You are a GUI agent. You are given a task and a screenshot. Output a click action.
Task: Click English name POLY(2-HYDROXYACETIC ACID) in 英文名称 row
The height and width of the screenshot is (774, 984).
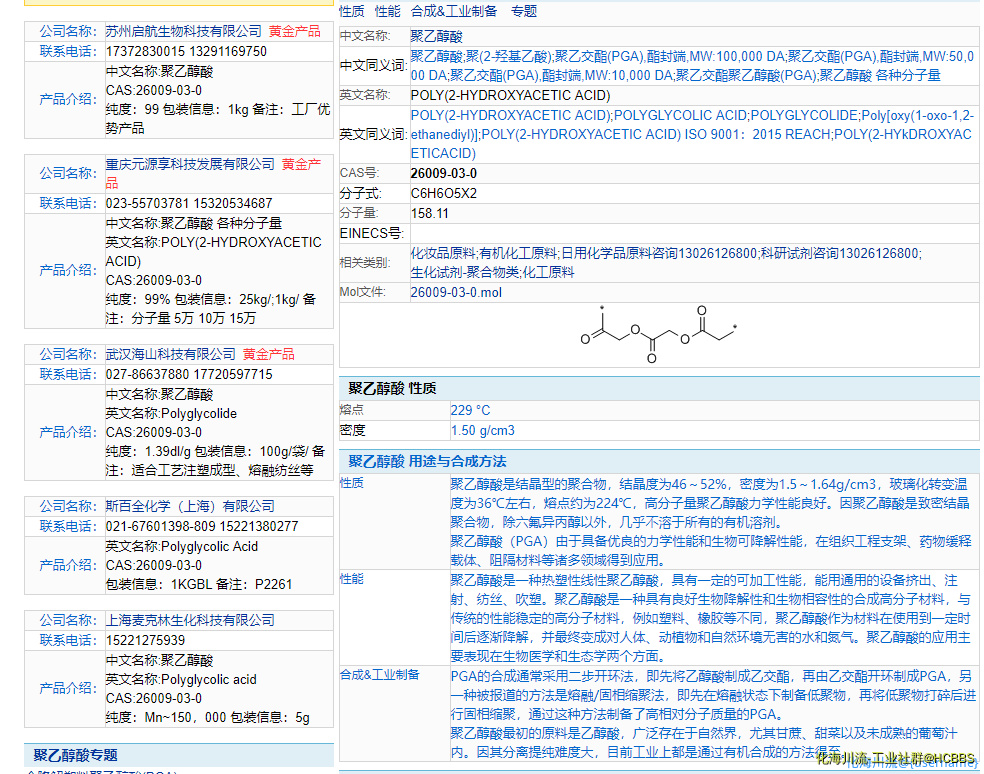[510, 95]
